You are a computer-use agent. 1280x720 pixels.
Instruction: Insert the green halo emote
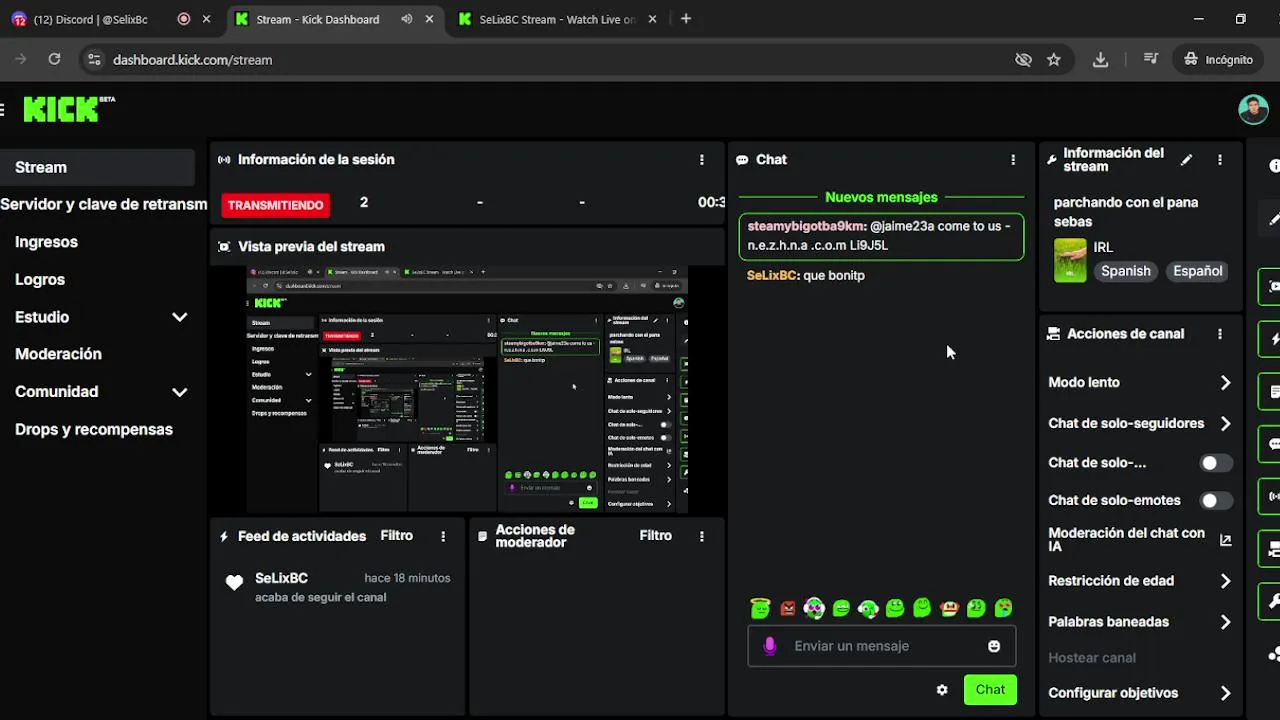click(x=760, y=608)
